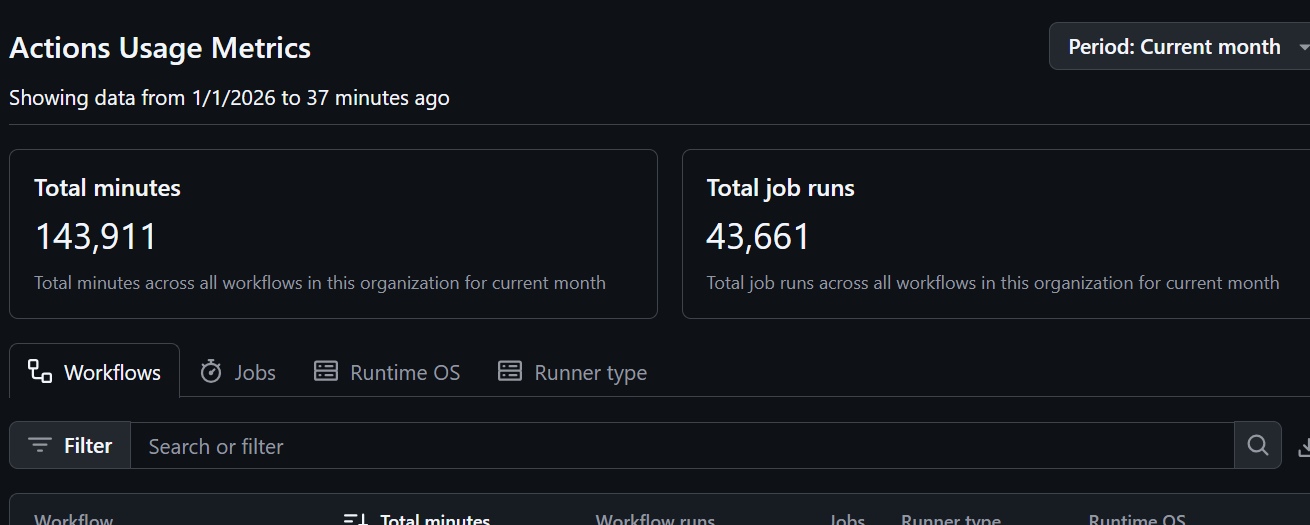Click the magnifying glass search icon
Viewport: 1310px width, 525px height.
pos(1258,446)
